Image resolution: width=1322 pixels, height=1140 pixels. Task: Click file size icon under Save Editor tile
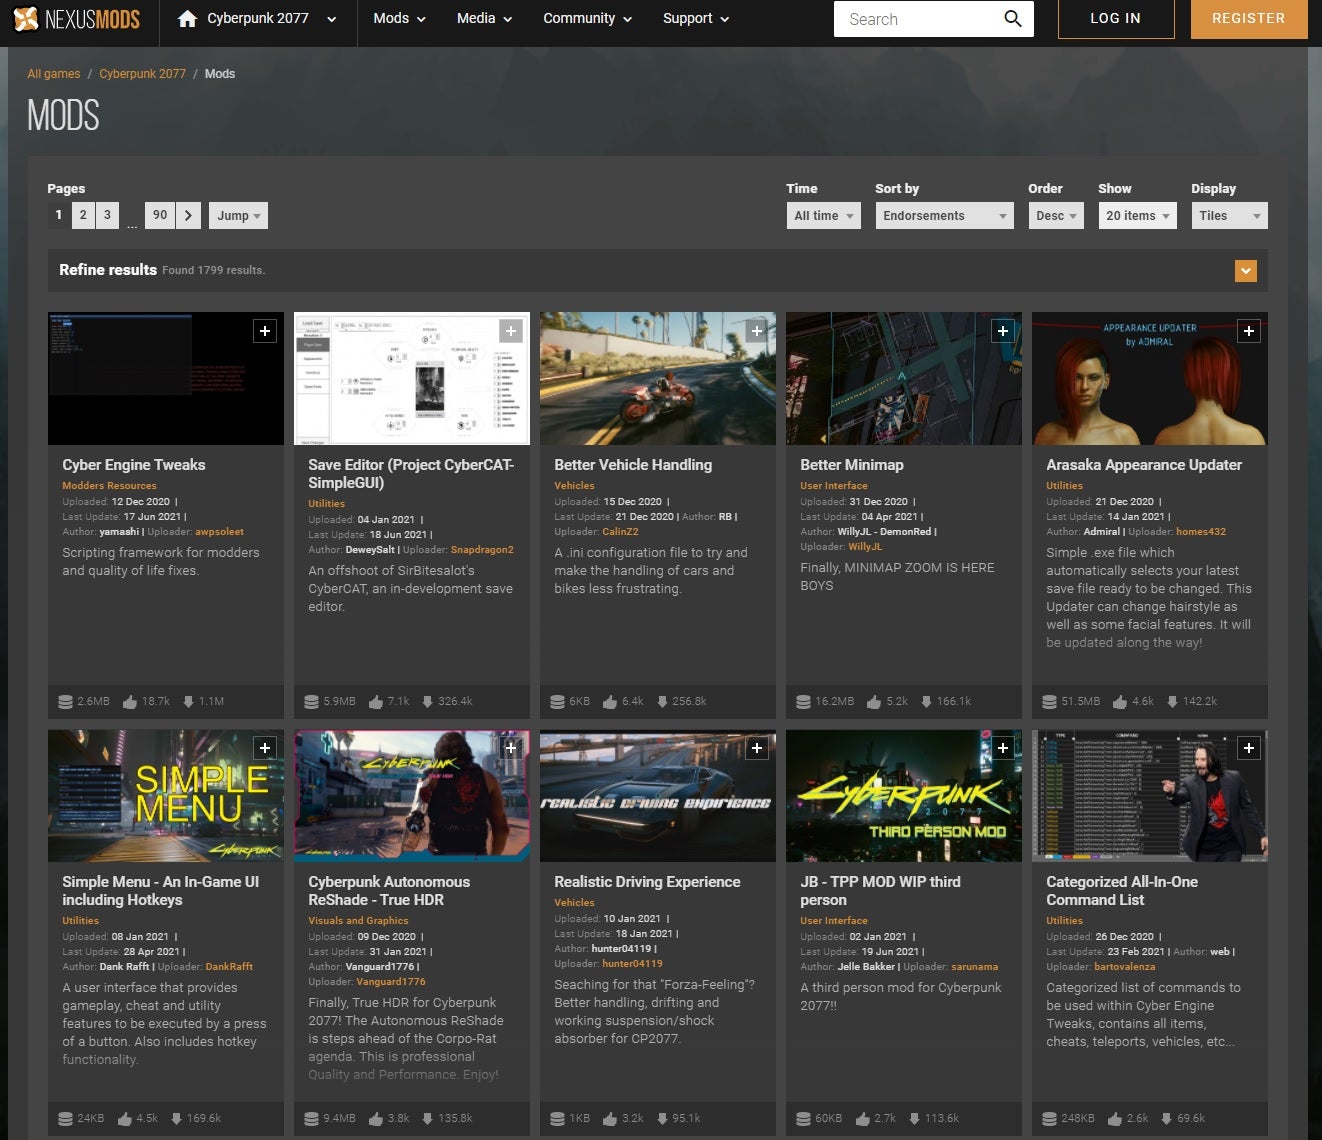[311, 702]
